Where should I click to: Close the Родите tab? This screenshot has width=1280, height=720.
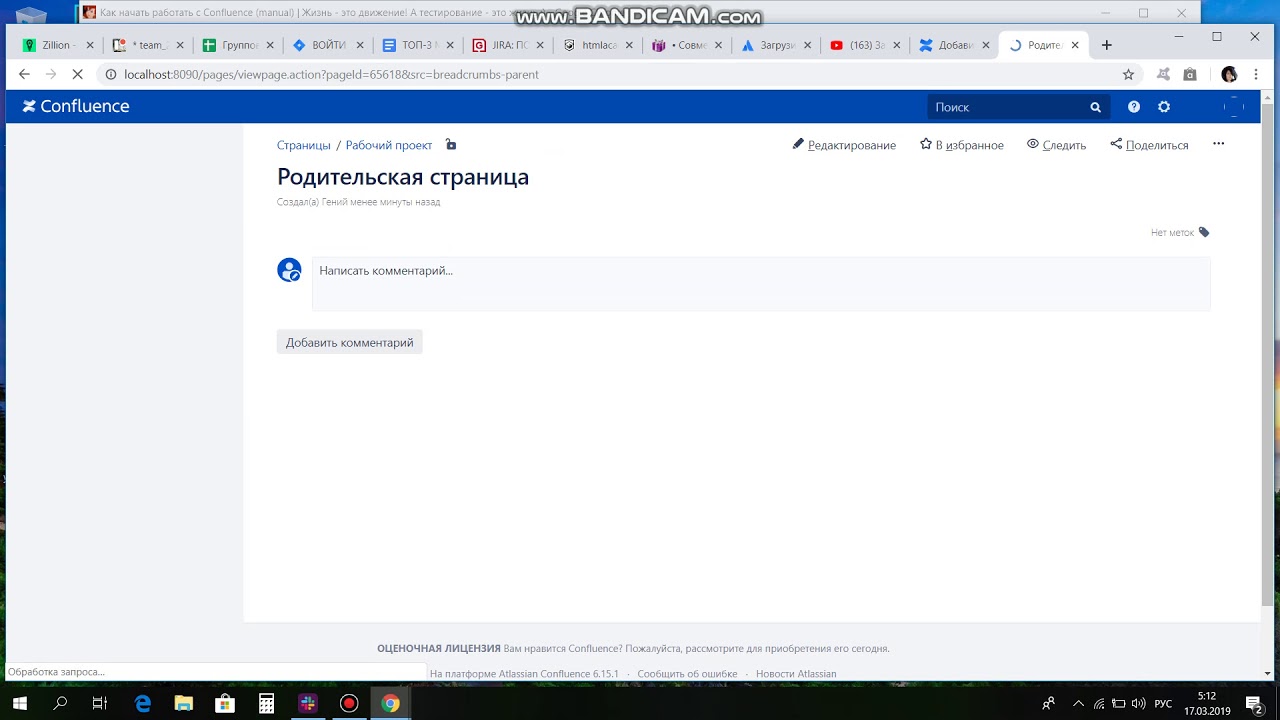[x=1076, y=45]
